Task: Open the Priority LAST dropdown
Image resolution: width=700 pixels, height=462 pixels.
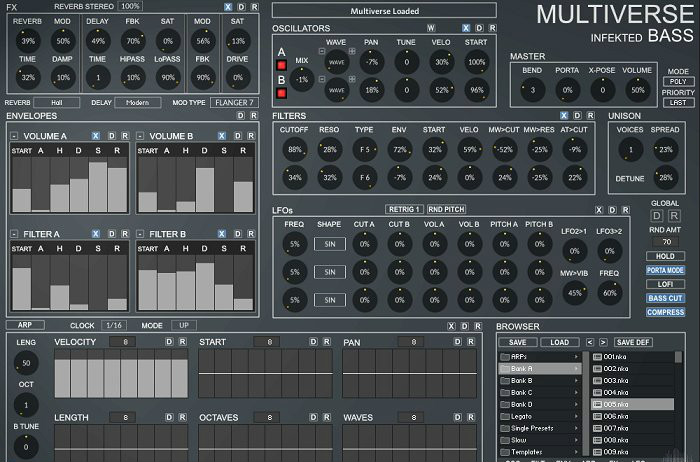Action: pyautogui.click(x=678, y=103)
